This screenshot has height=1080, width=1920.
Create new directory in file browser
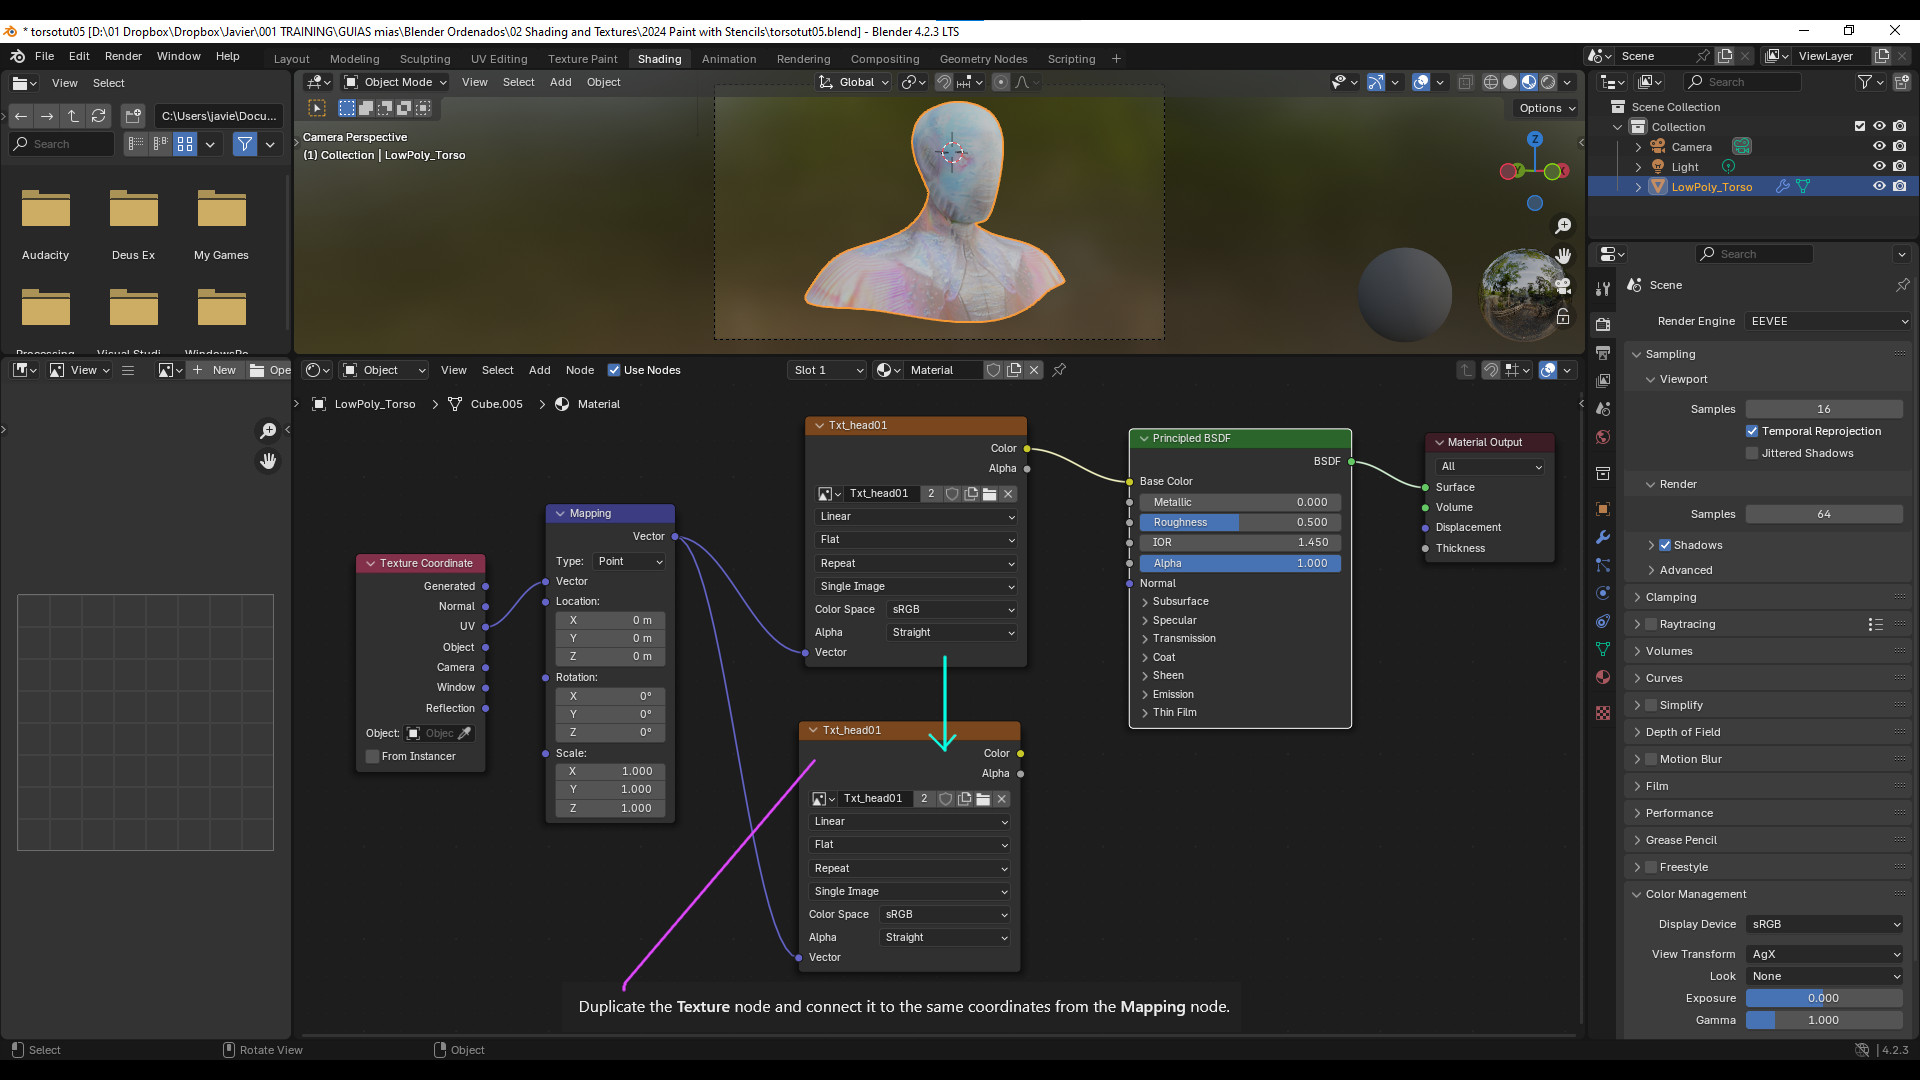[134, 116]
